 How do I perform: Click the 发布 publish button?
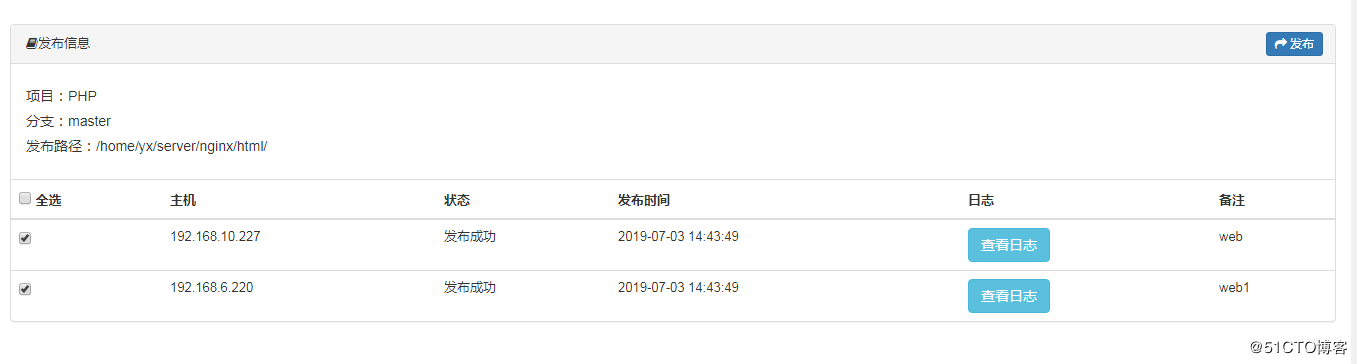pos(1294,44)
